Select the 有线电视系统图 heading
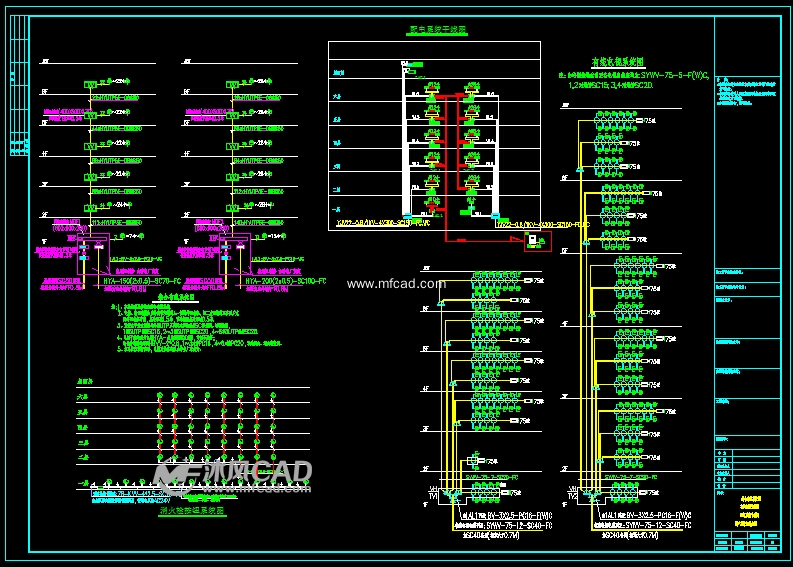Image resolution: width=793 pixels, height=567 pixels. (618, 62)
